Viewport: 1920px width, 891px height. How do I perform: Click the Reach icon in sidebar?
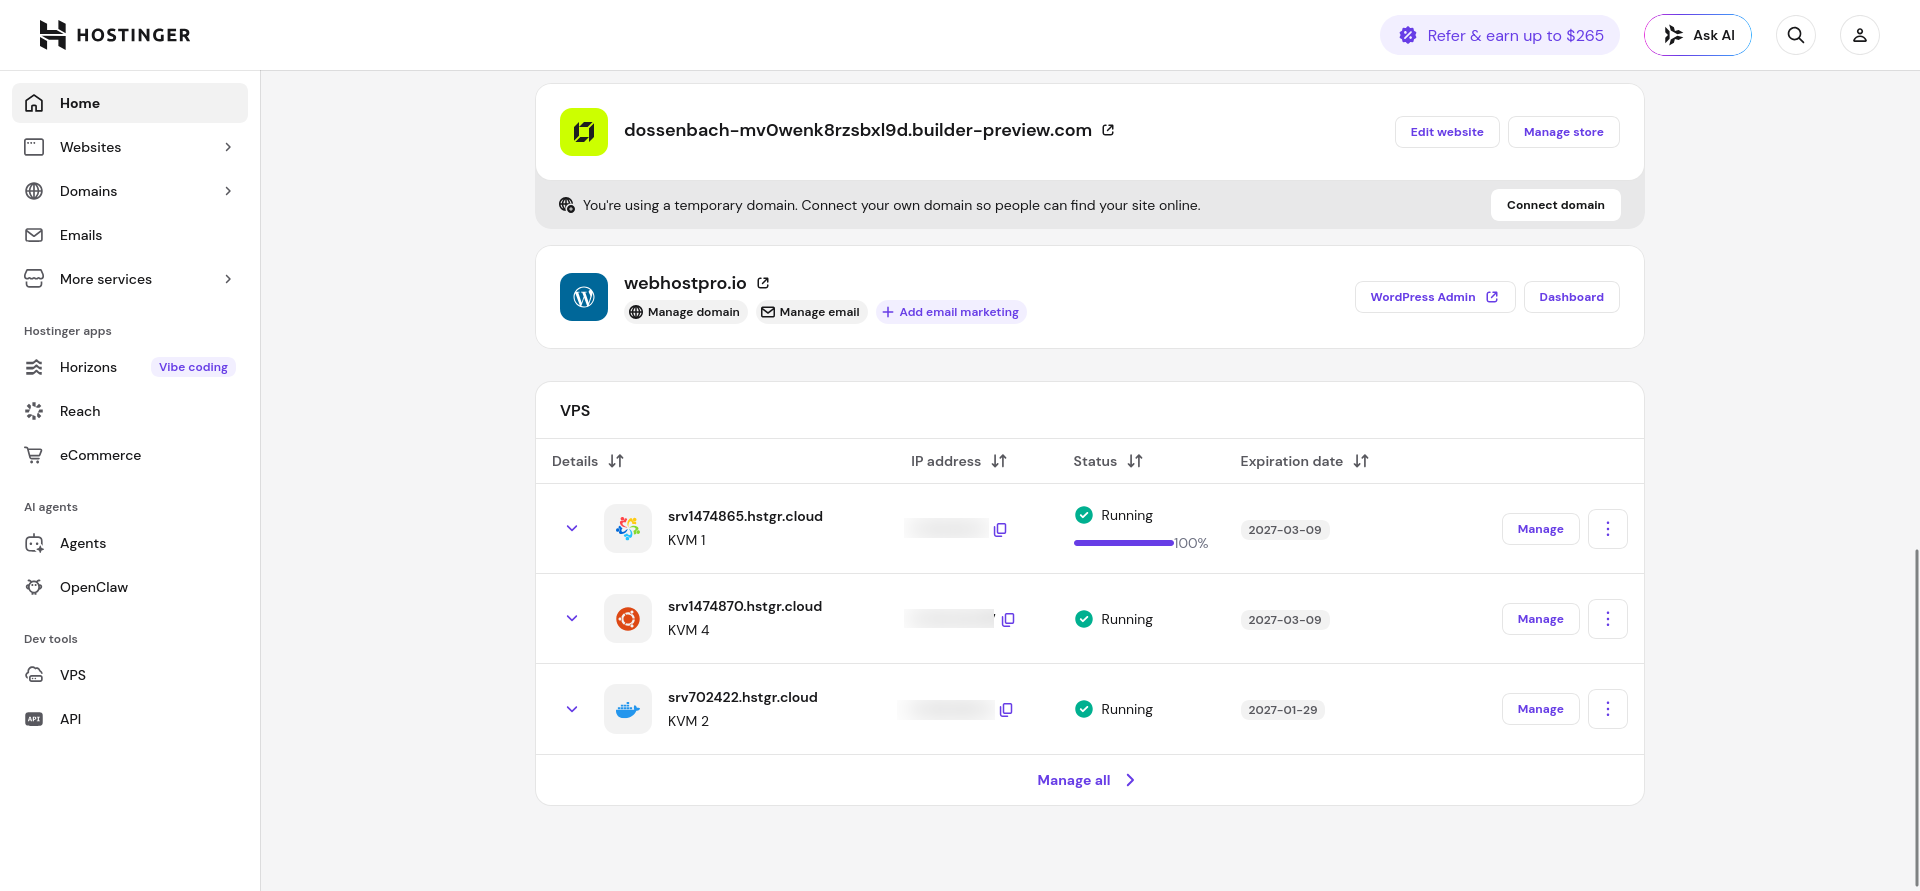34,411
